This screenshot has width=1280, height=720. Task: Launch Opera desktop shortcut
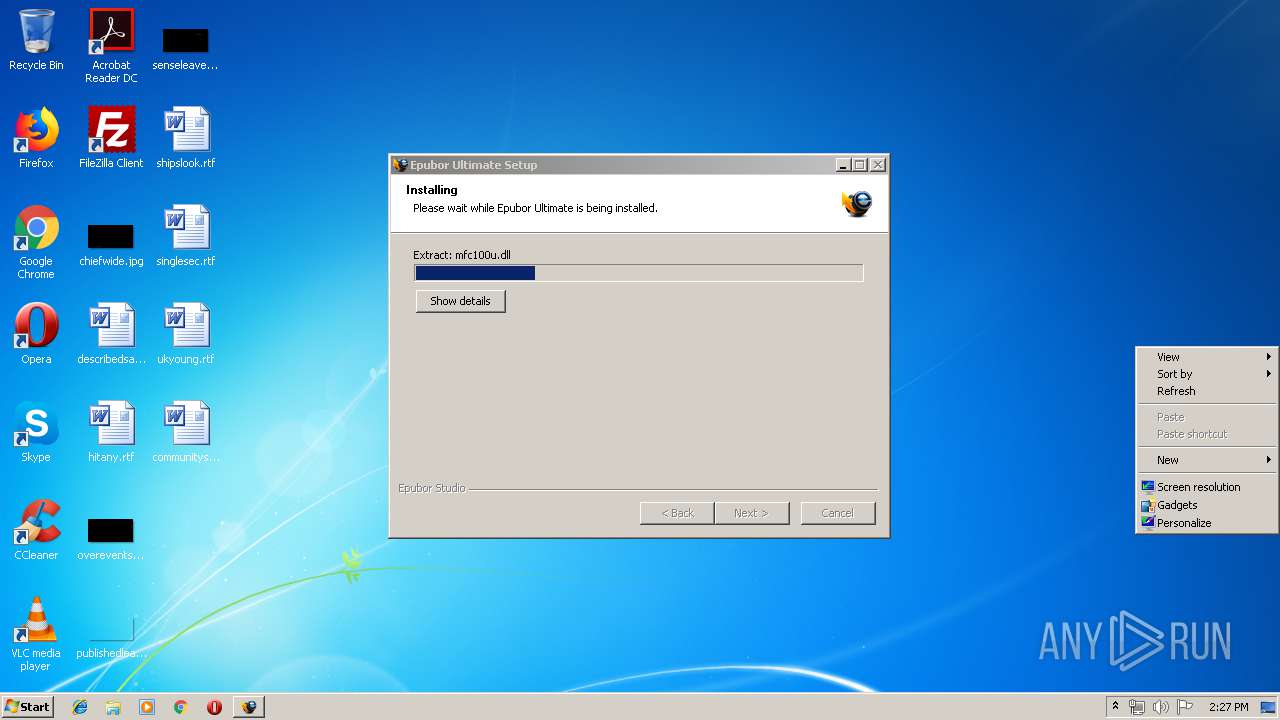tap(36, 334)
